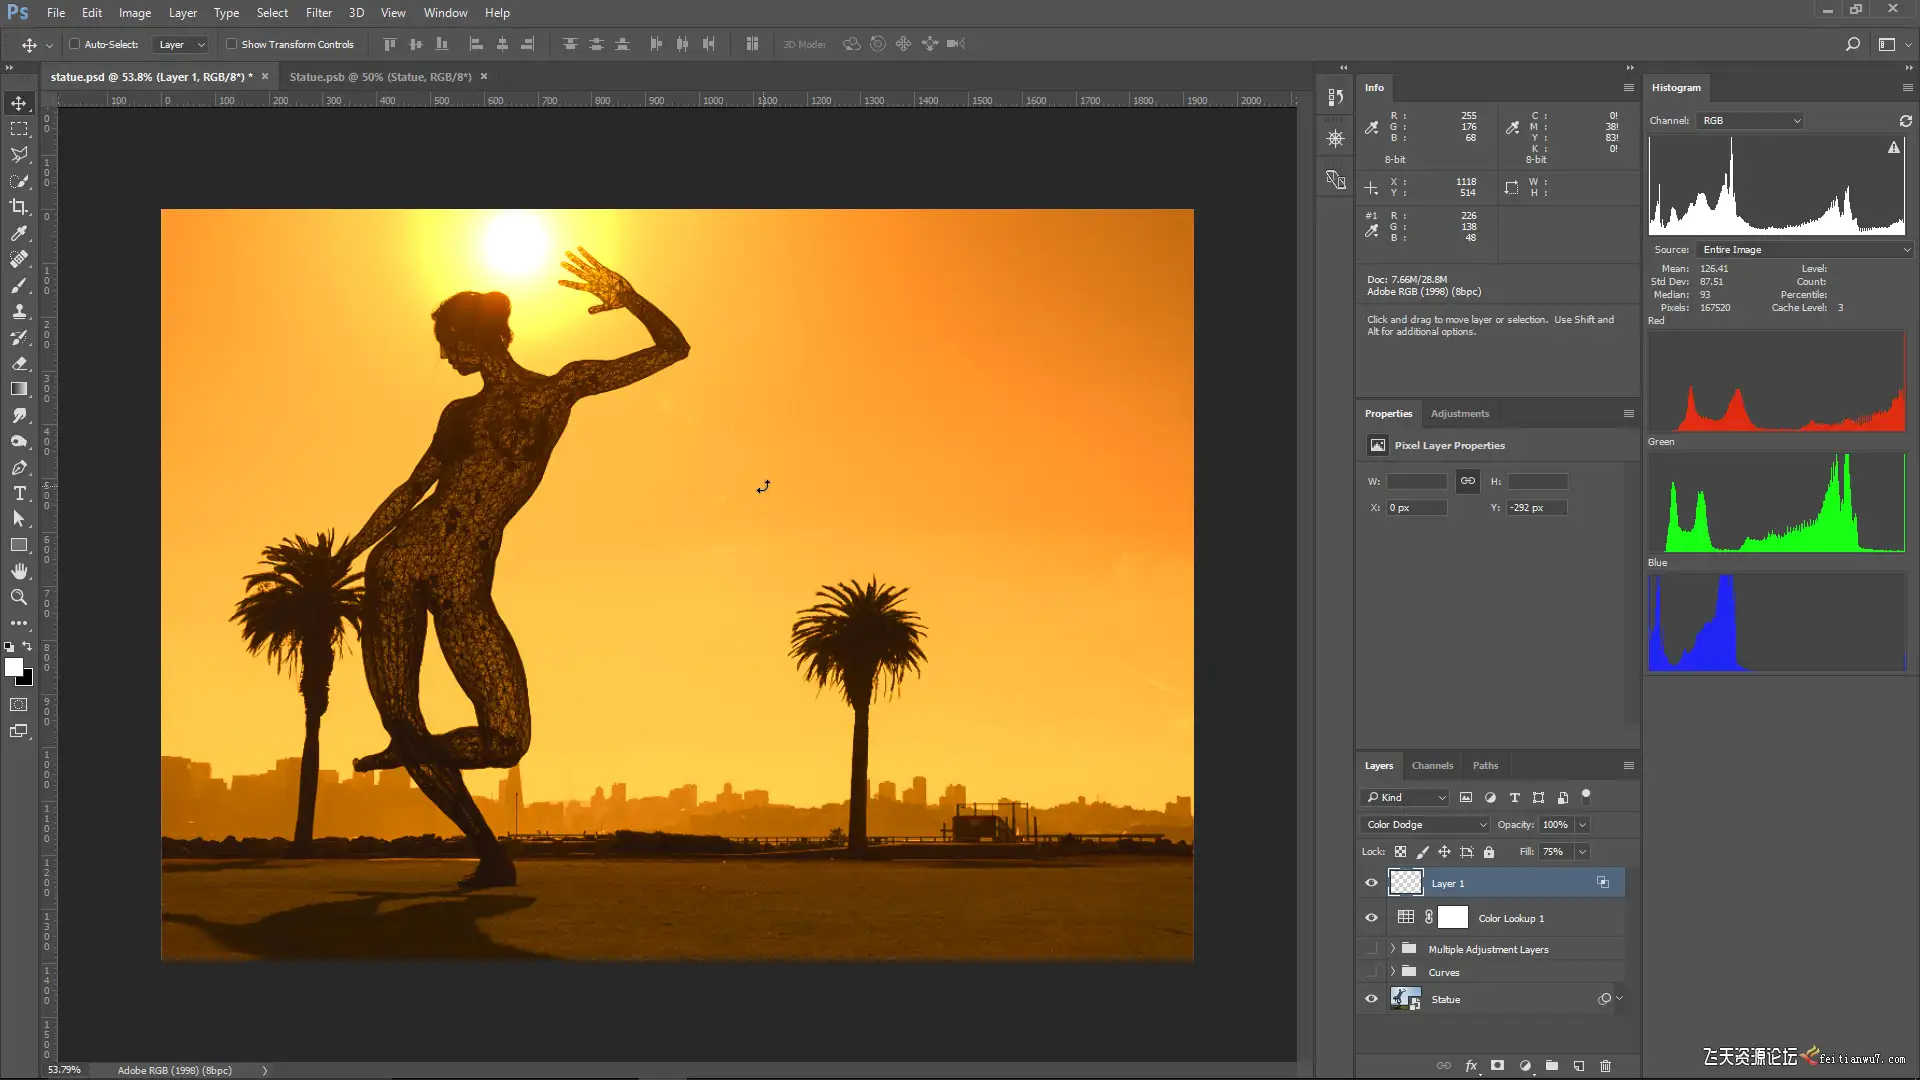Image resolution: width=1920 pixels, height=1080 pixels.
Task: Enable Show Transform Controls checkbox
Action: 232,44
